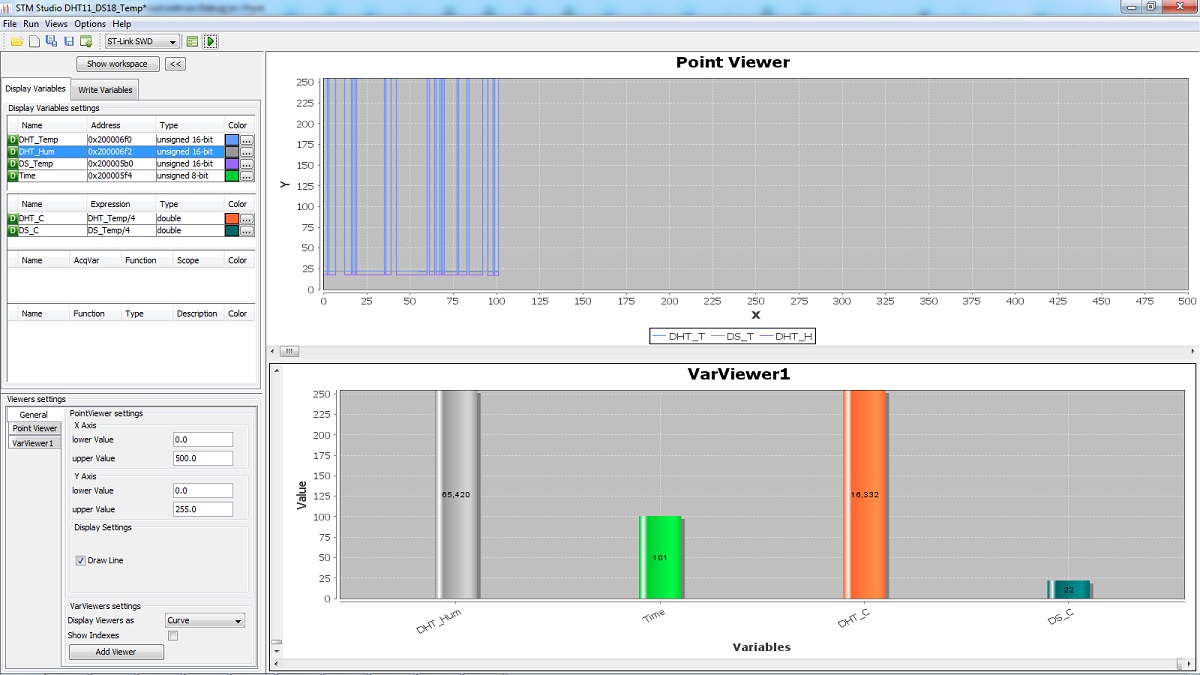This screenshot has height=675, width=1200.
Task: Open the color picker button for DS_C
Action: 246,231
